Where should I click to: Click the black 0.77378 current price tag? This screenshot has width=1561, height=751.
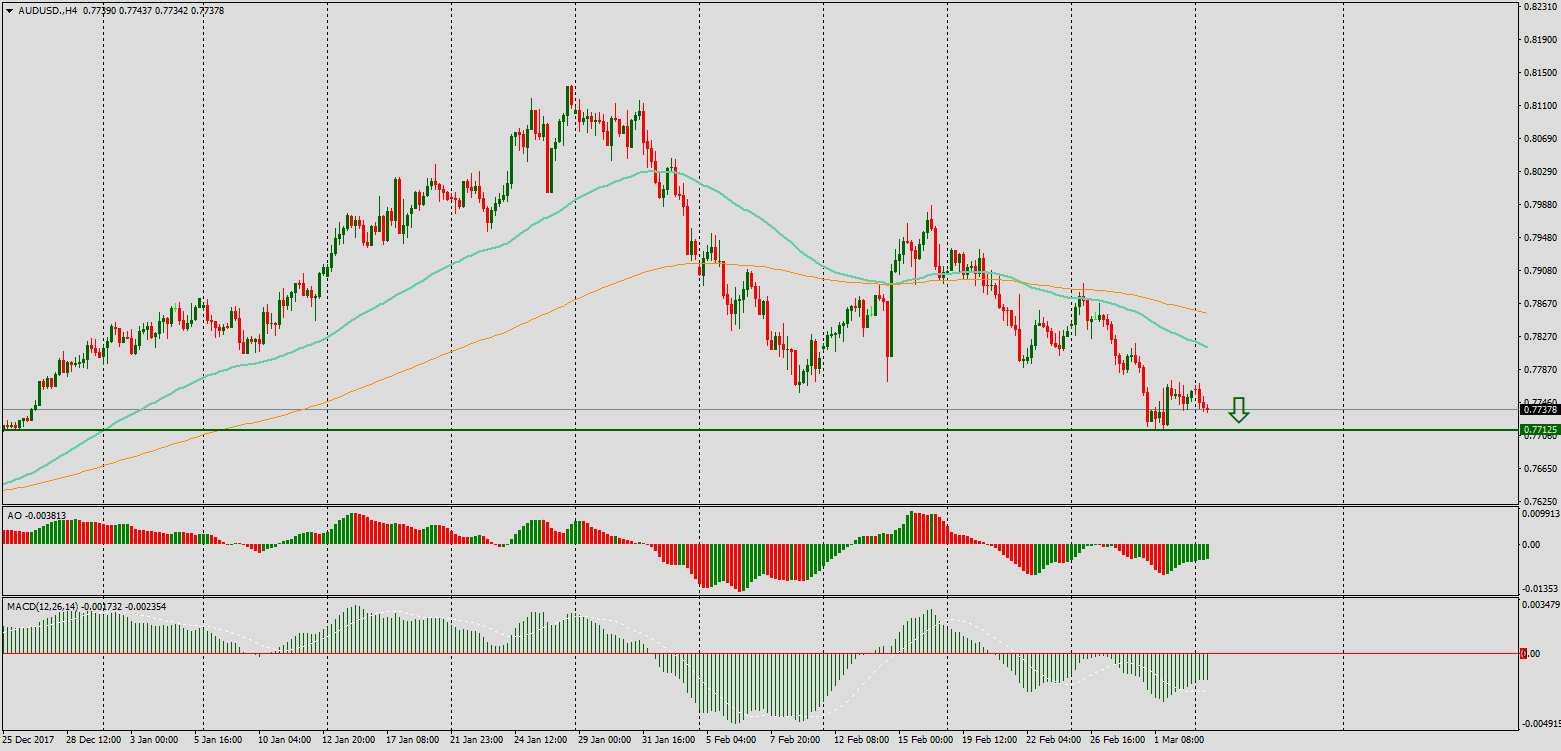[x=1539, y=410]
